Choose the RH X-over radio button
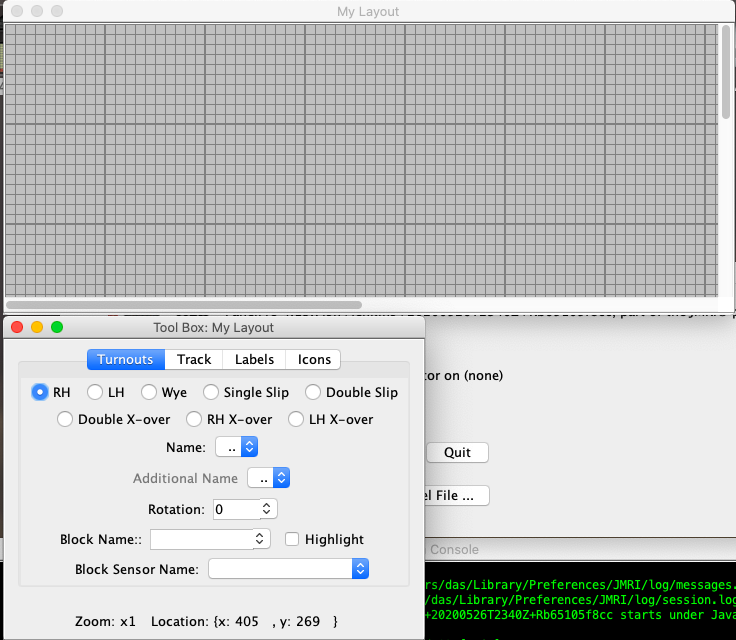 pos(194,419)
